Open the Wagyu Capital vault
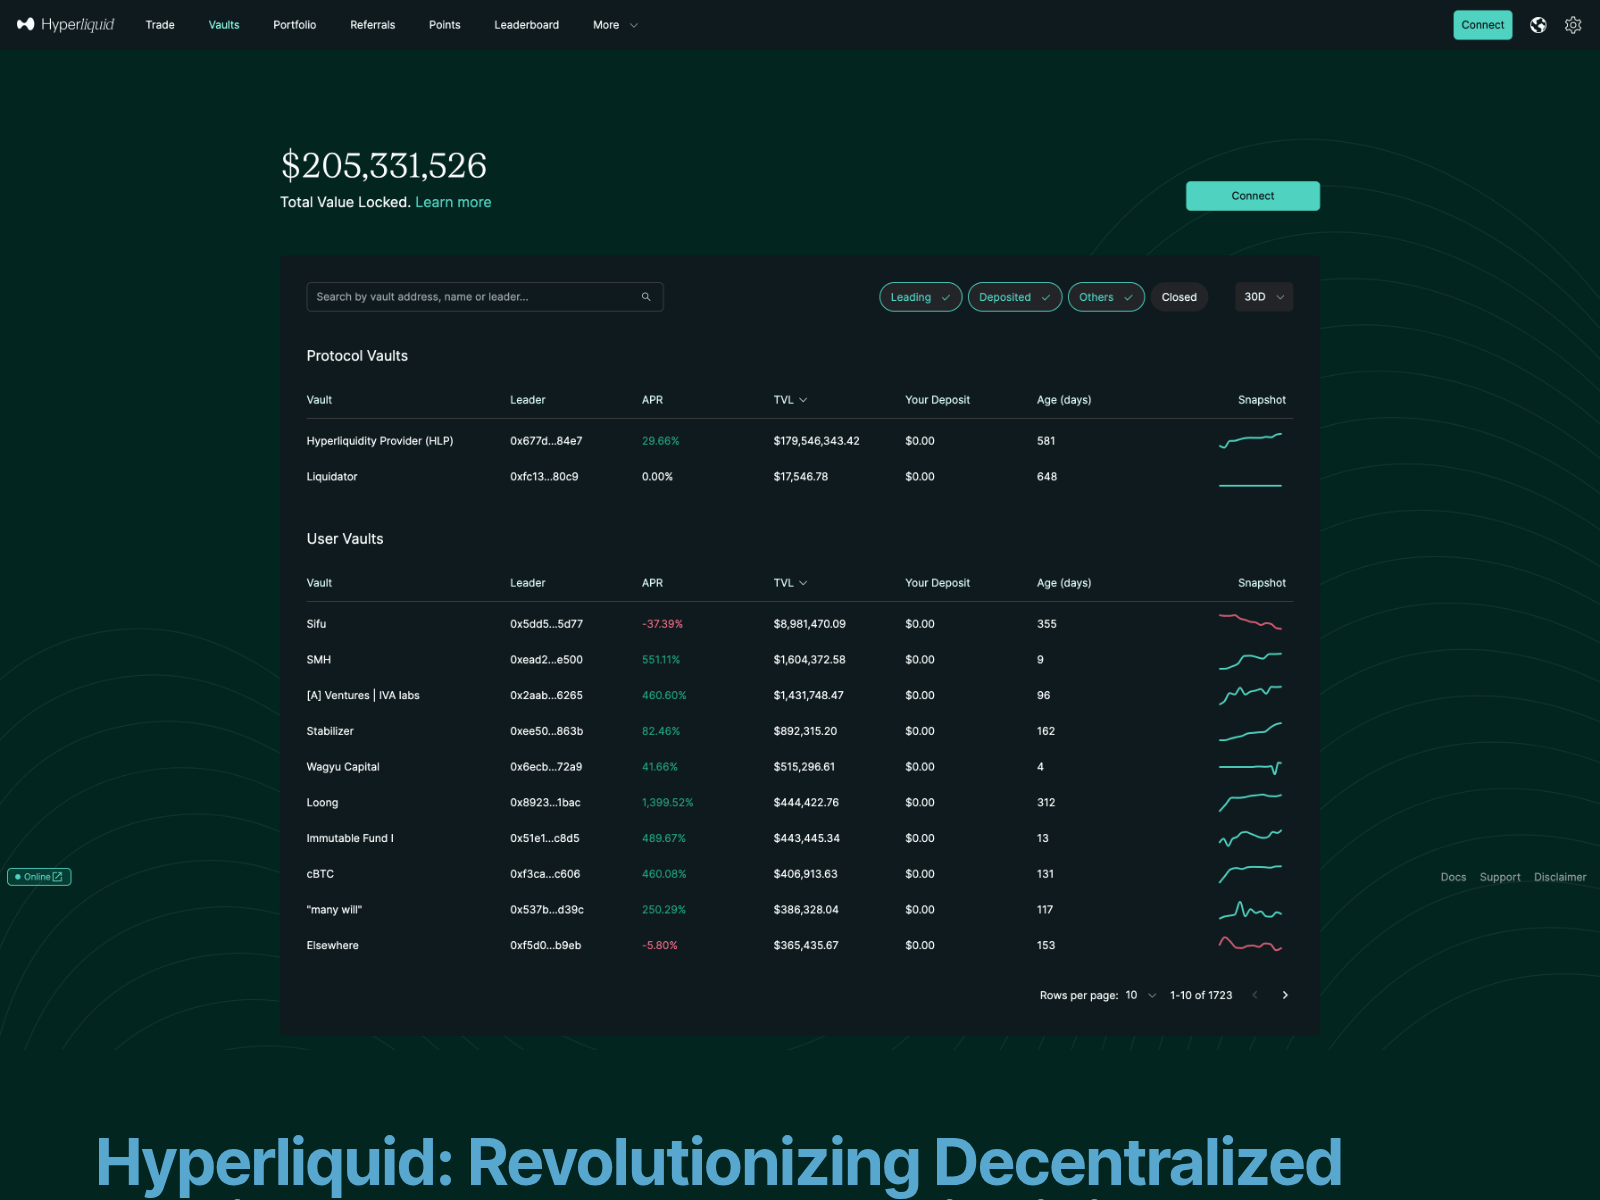This screenshot has height=1200, width=1600. click(343, 767)
